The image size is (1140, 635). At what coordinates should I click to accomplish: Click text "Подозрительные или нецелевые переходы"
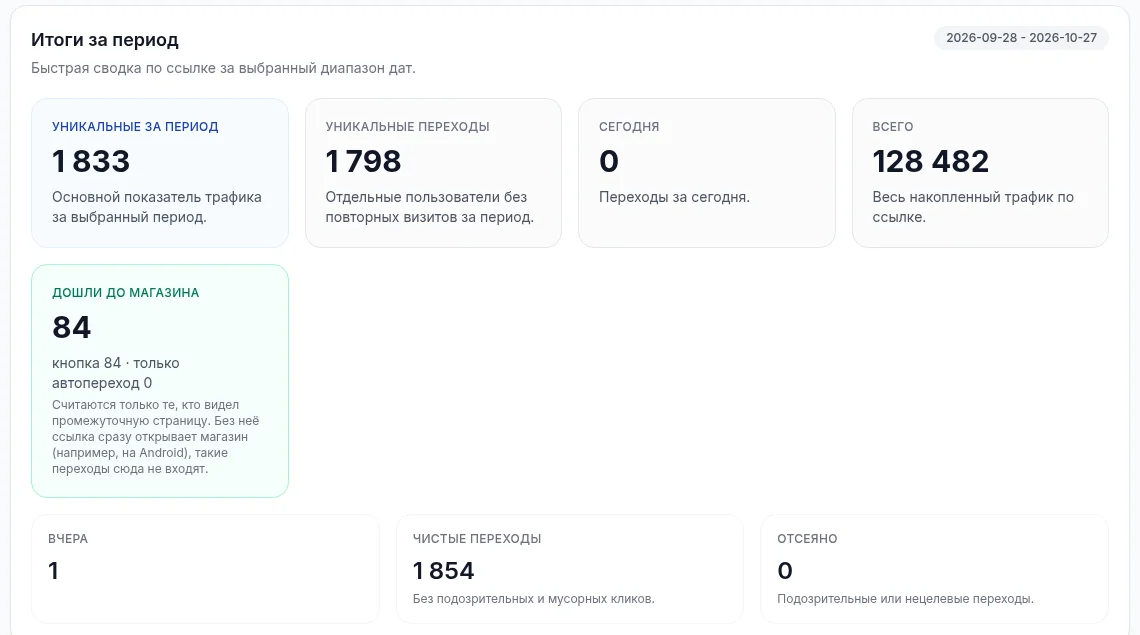[x=905, y=599]
